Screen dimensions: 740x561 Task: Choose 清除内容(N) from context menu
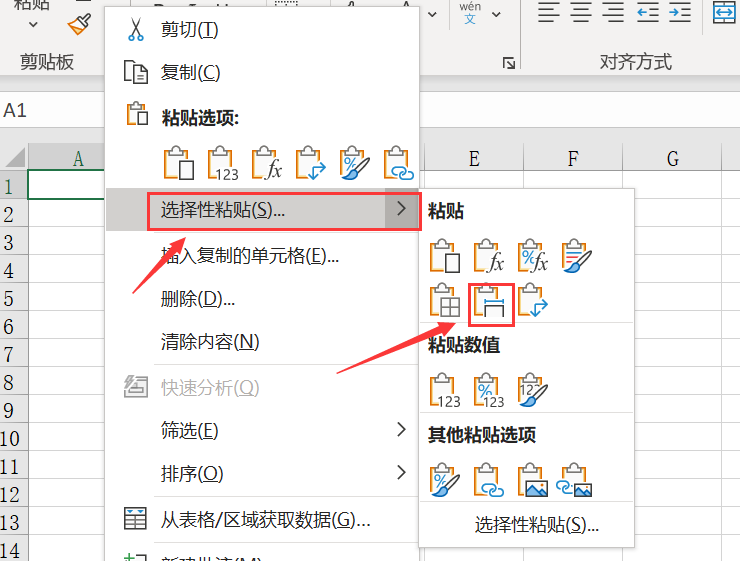click(x=262, y=342)
